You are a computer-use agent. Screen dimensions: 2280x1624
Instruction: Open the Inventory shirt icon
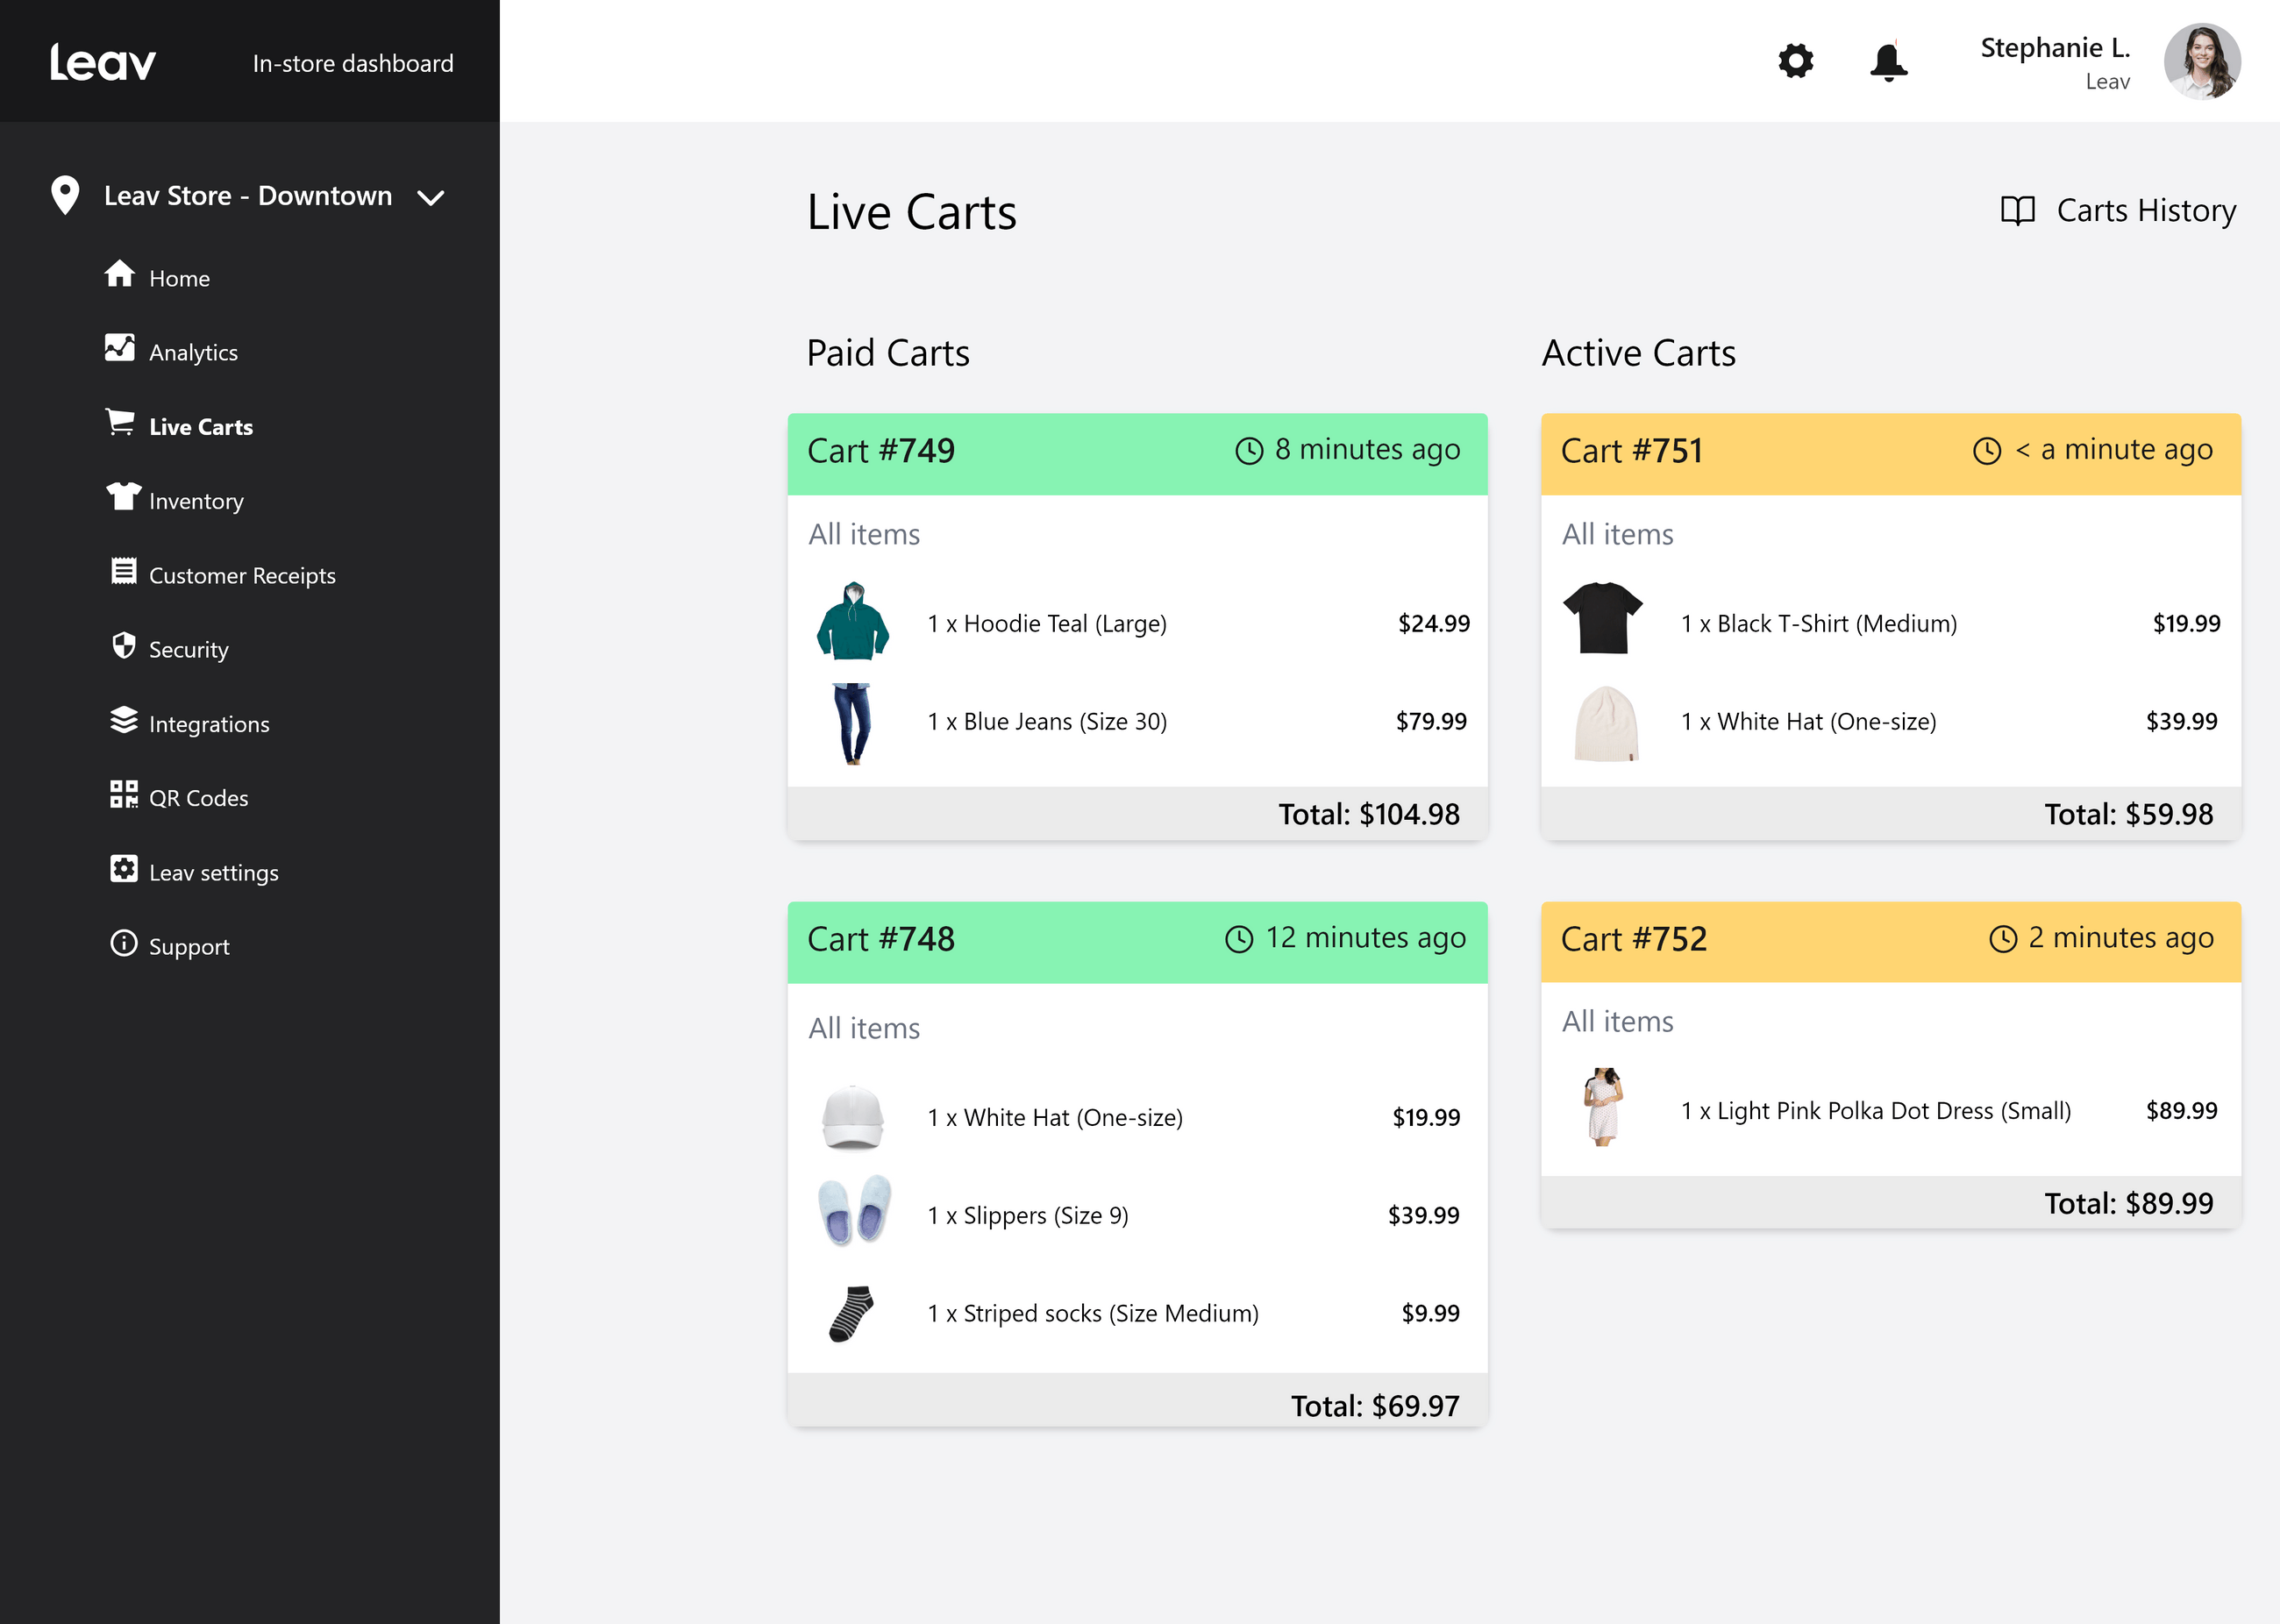tap(121, 497)
